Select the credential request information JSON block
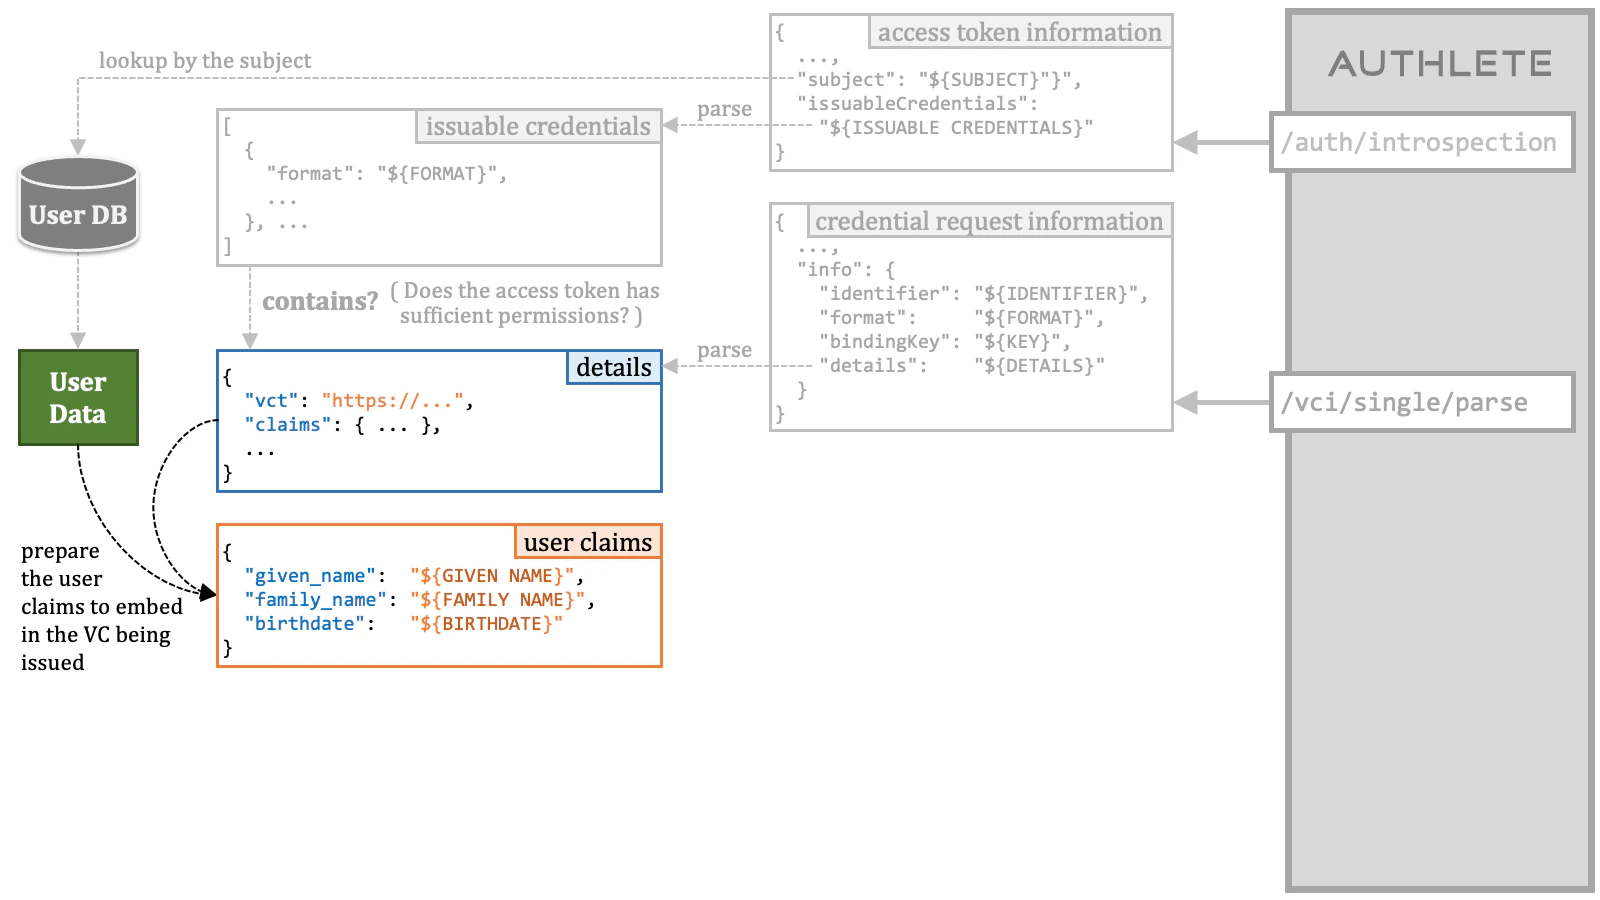Screen dimensions: 1600x900 970,315
